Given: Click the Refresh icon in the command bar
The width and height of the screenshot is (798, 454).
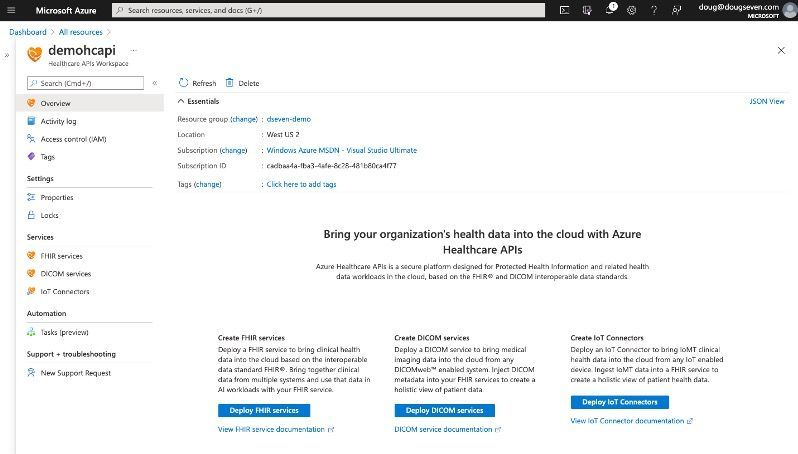Looking at the screenshot, I should [183, 82].
